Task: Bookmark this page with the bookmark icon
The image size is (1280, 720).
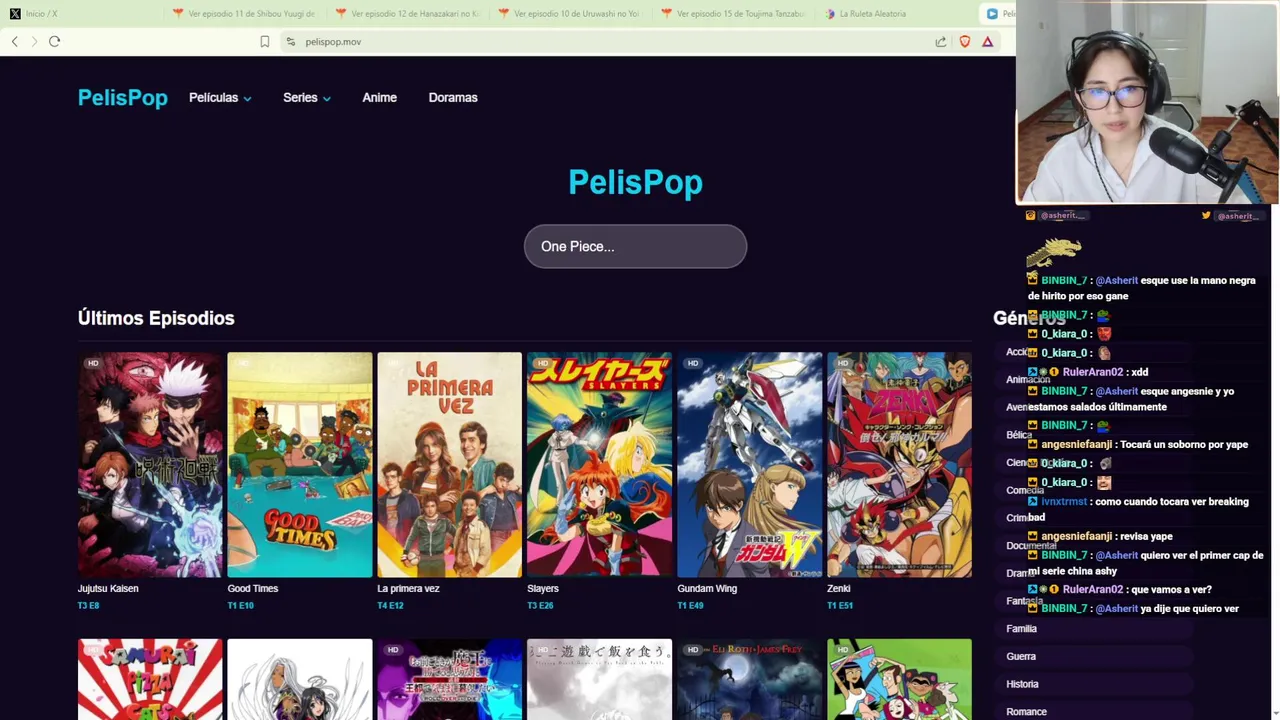Action: 265,41
